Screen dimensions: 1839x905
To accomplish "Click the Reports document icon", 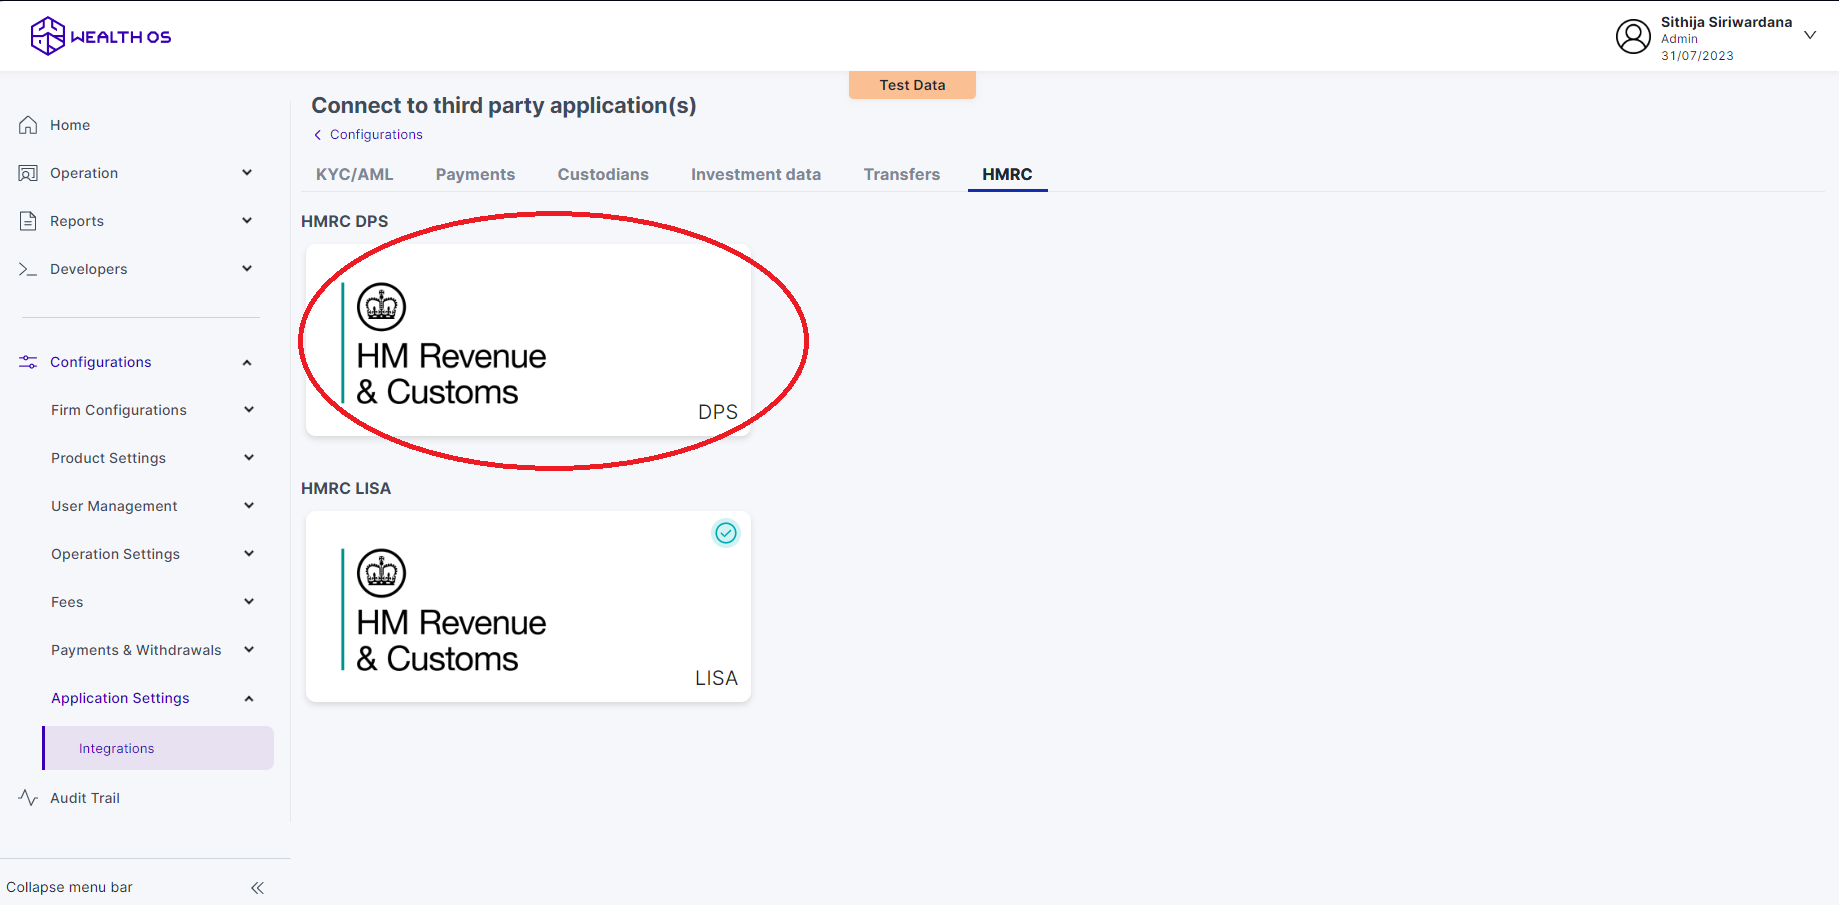I will tap(28, 221).
